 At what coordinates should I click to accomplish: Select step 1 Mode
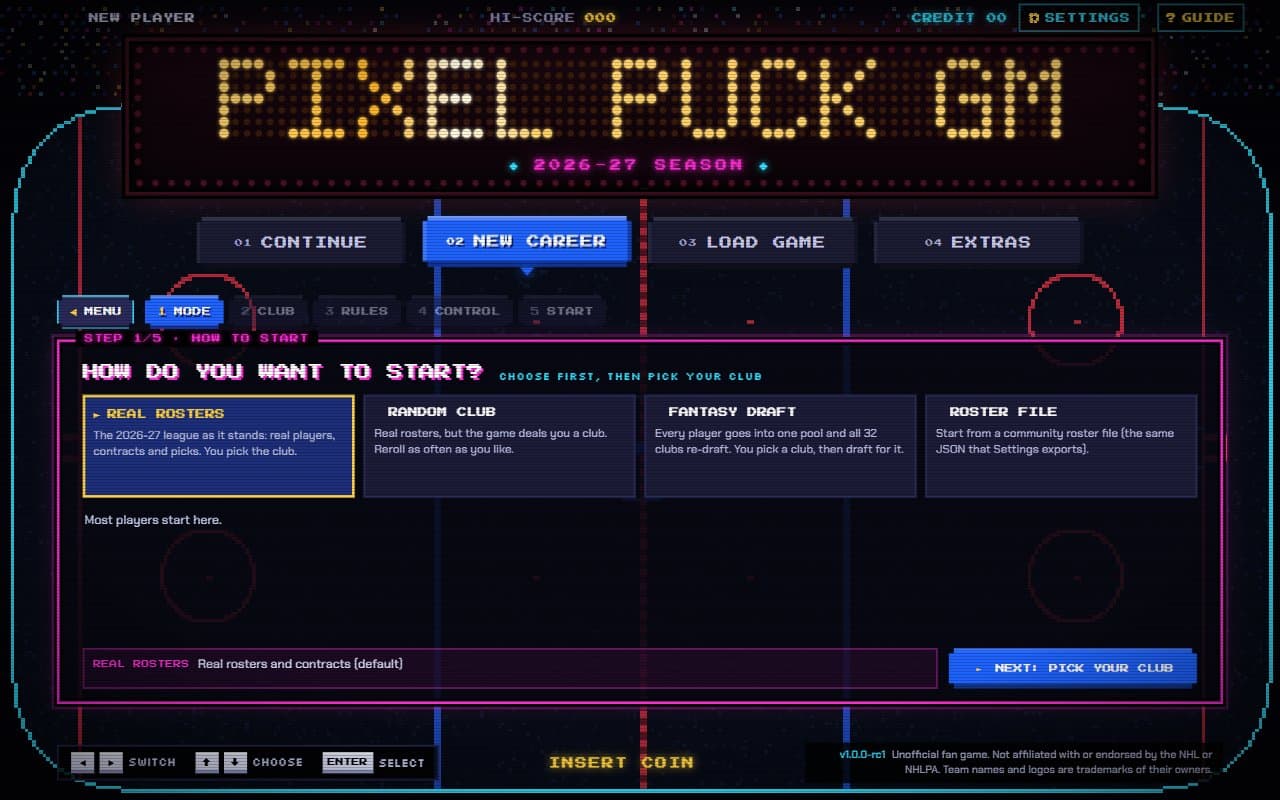coord(184,311)
